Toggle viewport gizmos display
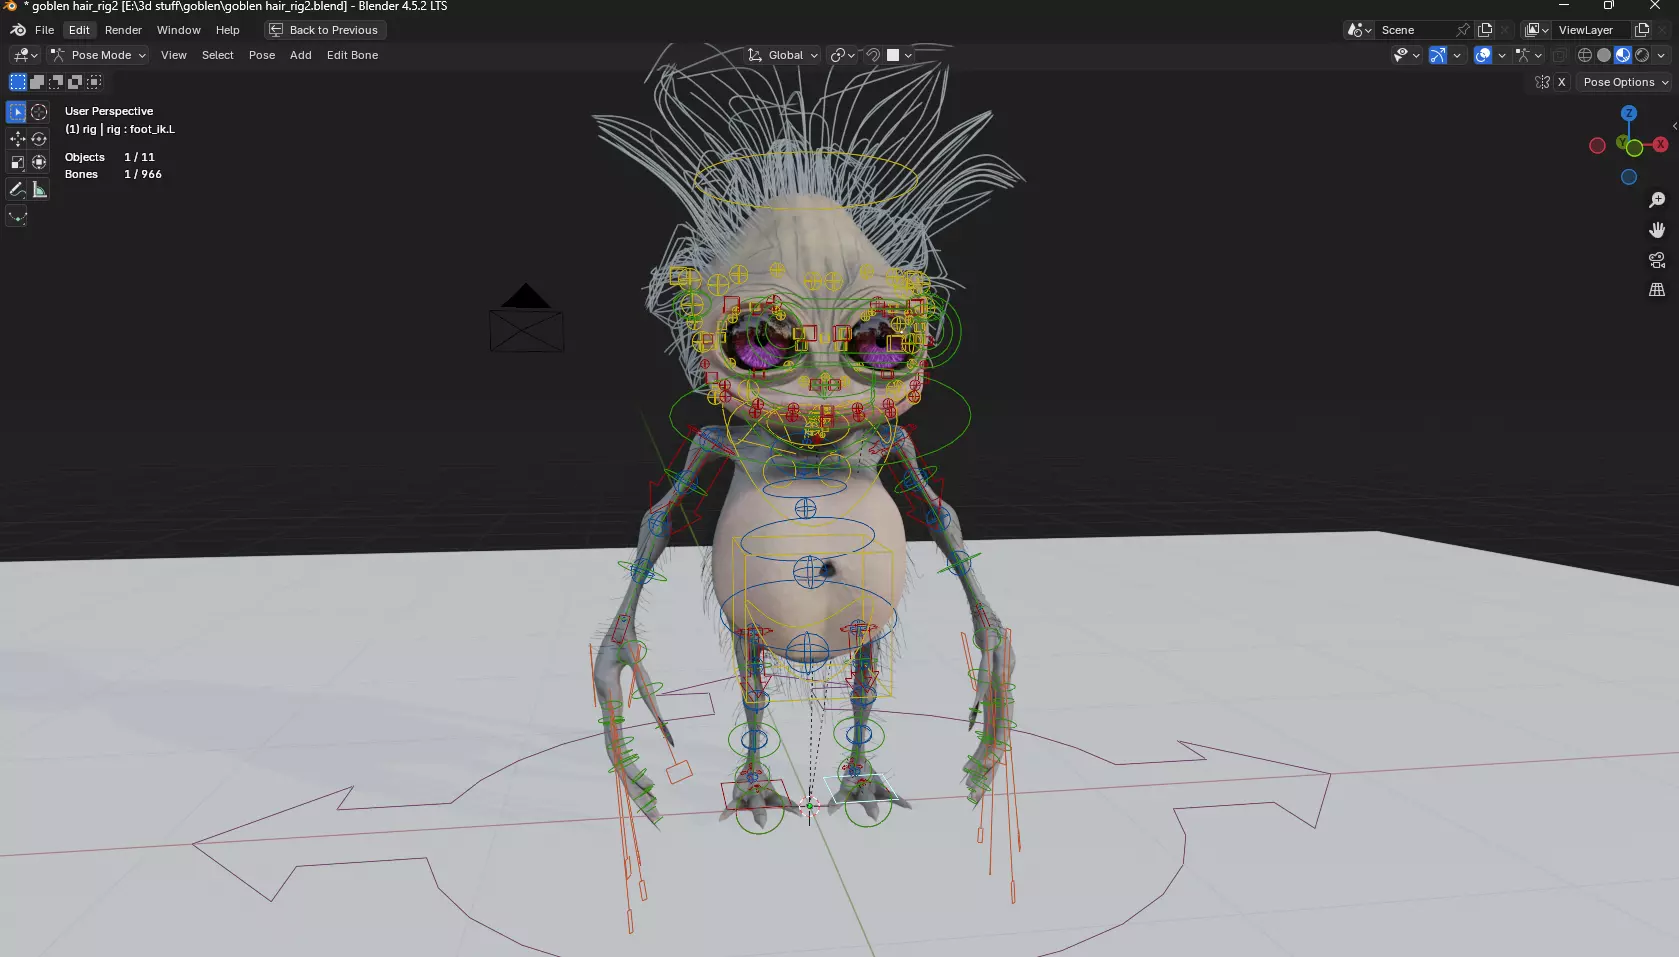 pyautogui.click(x=1437, y=55)
